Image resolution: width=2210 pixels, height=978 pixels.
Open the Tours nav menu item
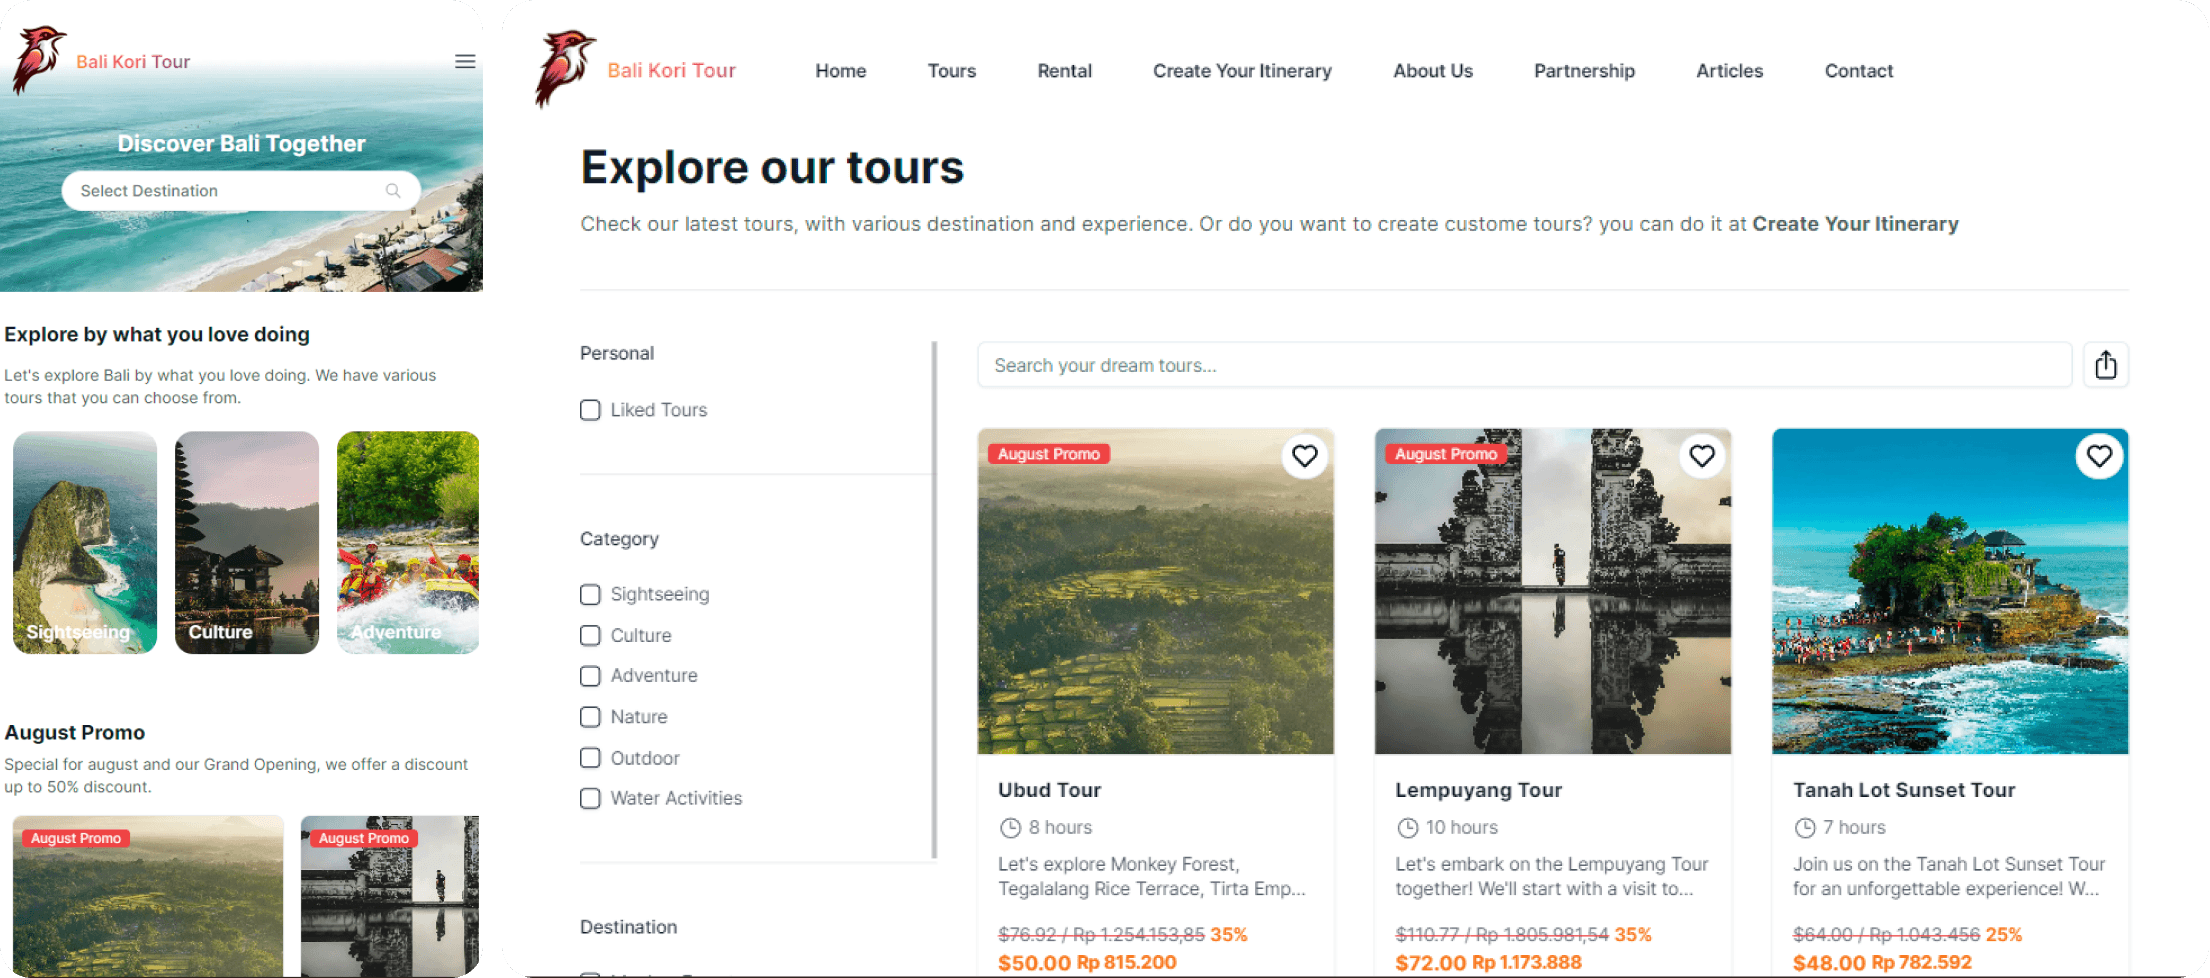(951, 71)
